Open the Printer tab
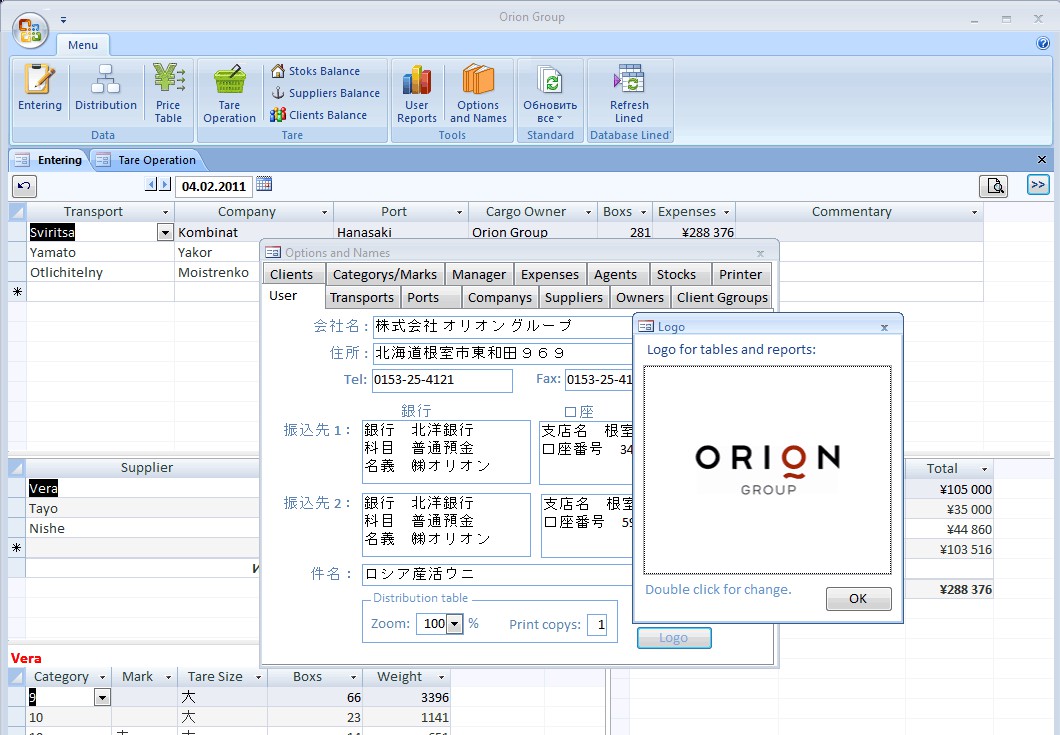This screenshot has height=735, width=1060. (740, 275)
